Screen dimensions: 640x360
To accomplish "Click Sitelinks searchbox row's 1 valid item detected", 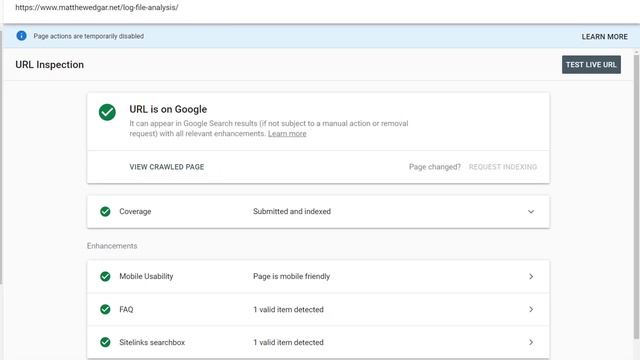I will (288, 342).
